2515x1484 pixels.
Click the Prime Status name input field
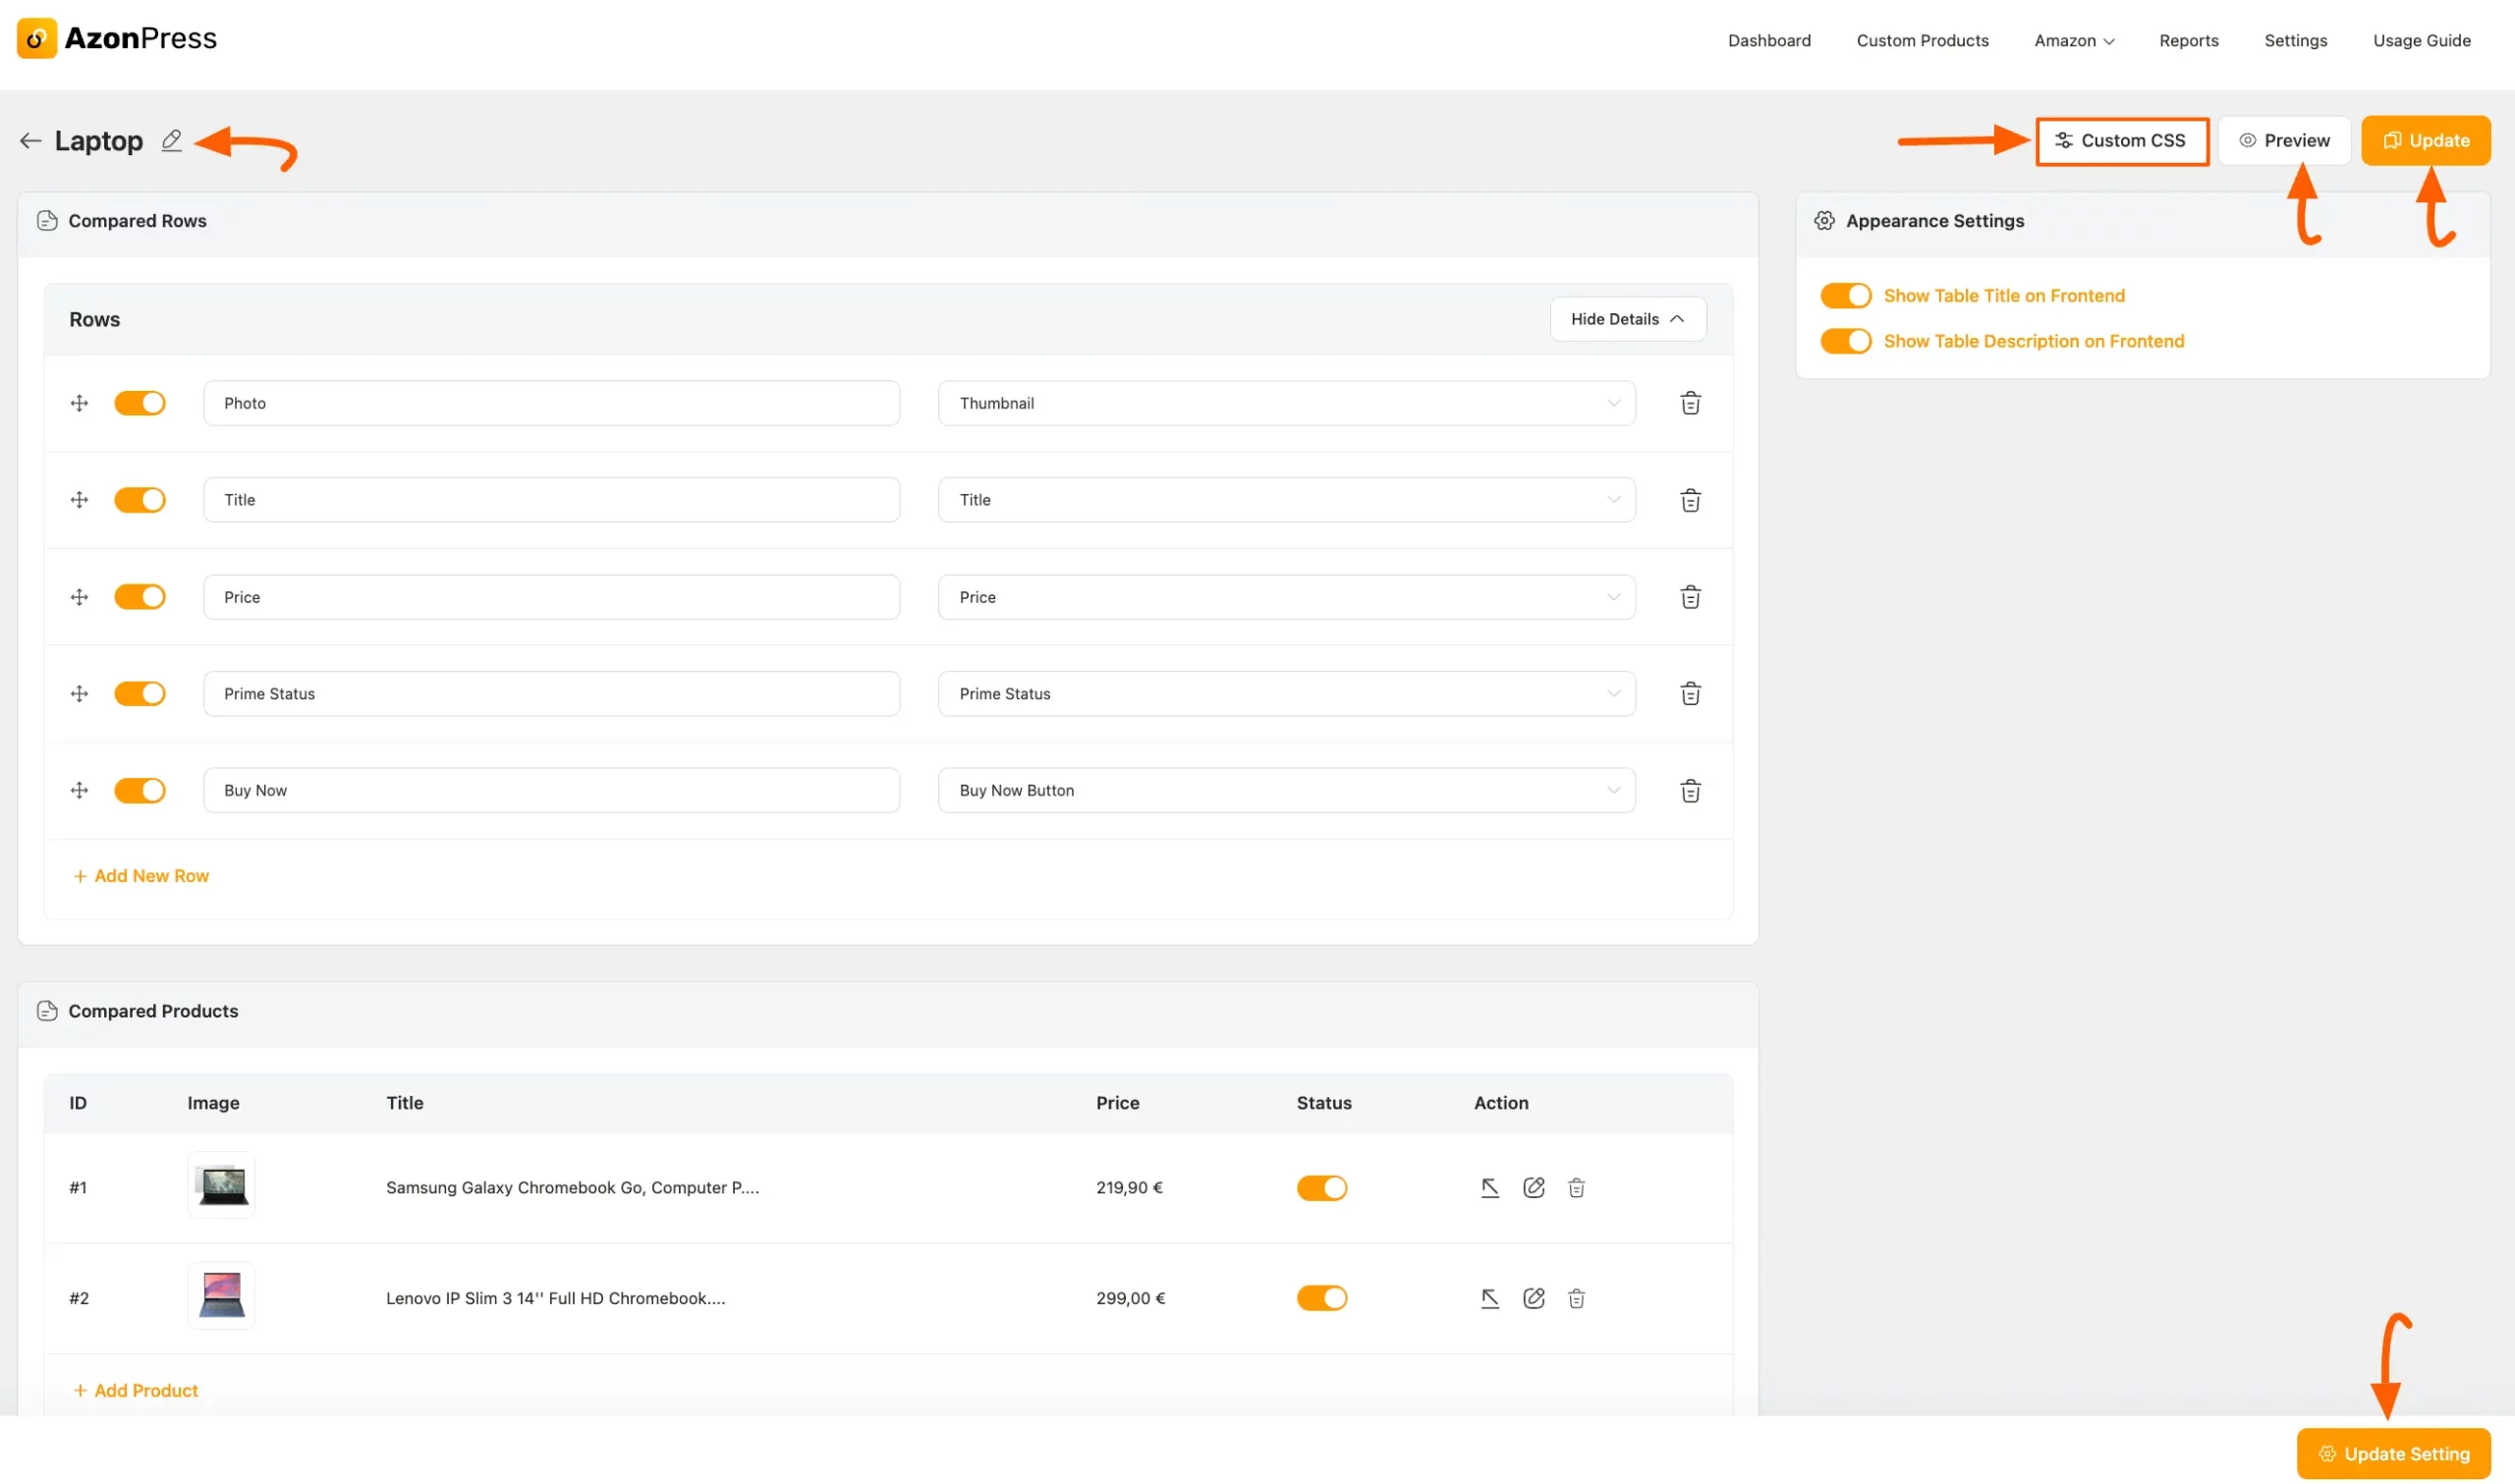click(551, 694)
